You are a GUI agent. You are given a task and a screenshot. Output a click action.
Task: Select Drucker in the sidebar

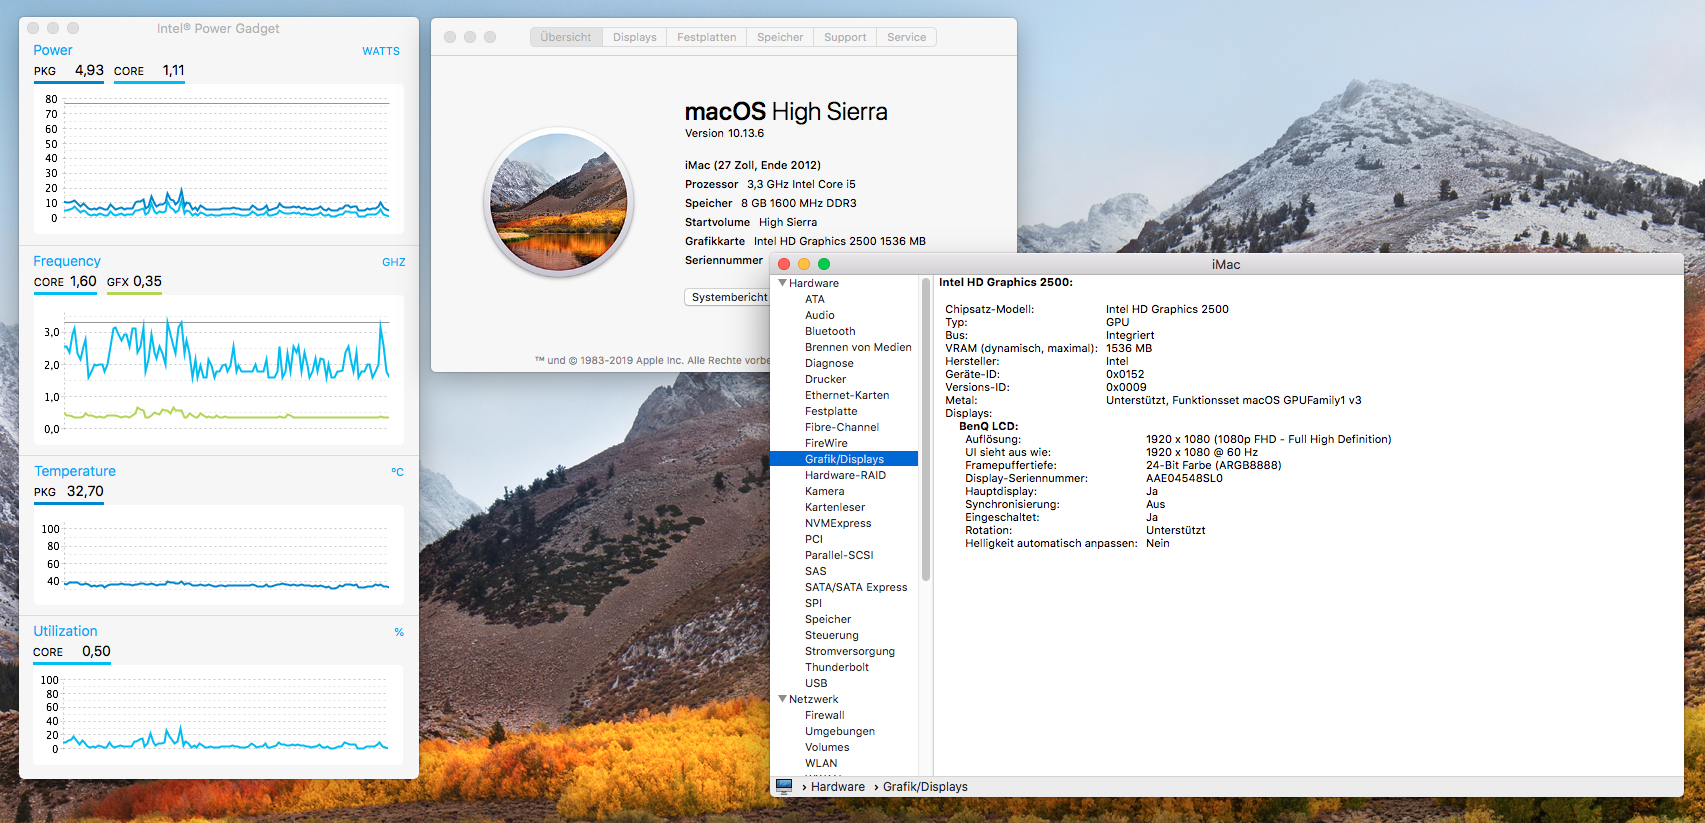point(825,379)
